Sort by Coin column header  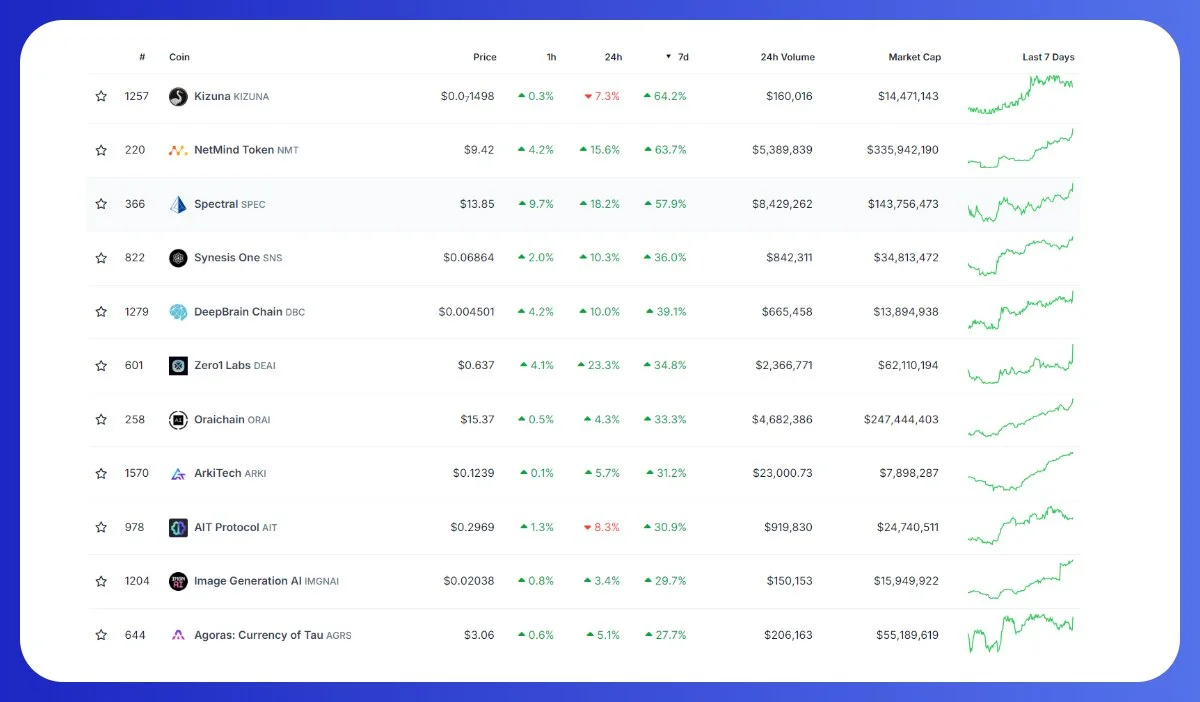(x=179, y=57)
